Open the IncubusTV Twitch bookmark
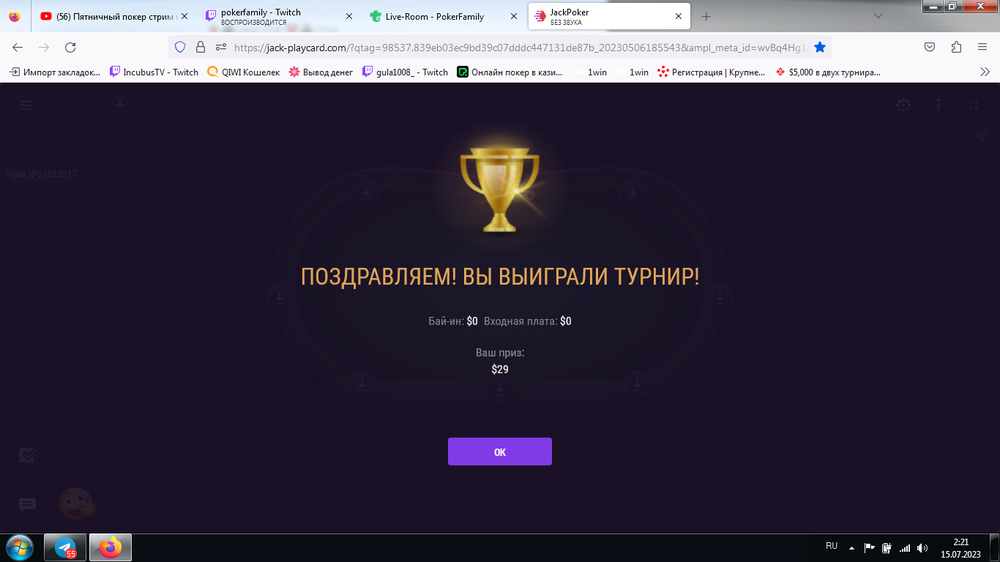Screen dimensions: 1000x562 [154, 72]
